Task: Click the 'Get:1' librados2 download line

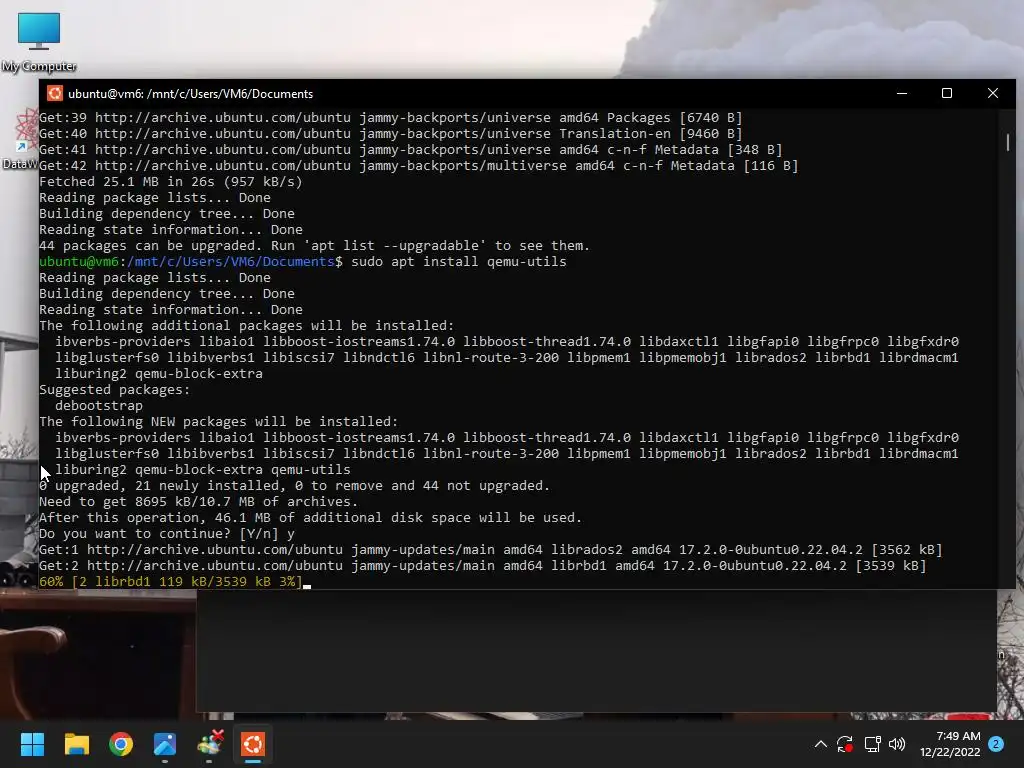Action: pos(490,549)
